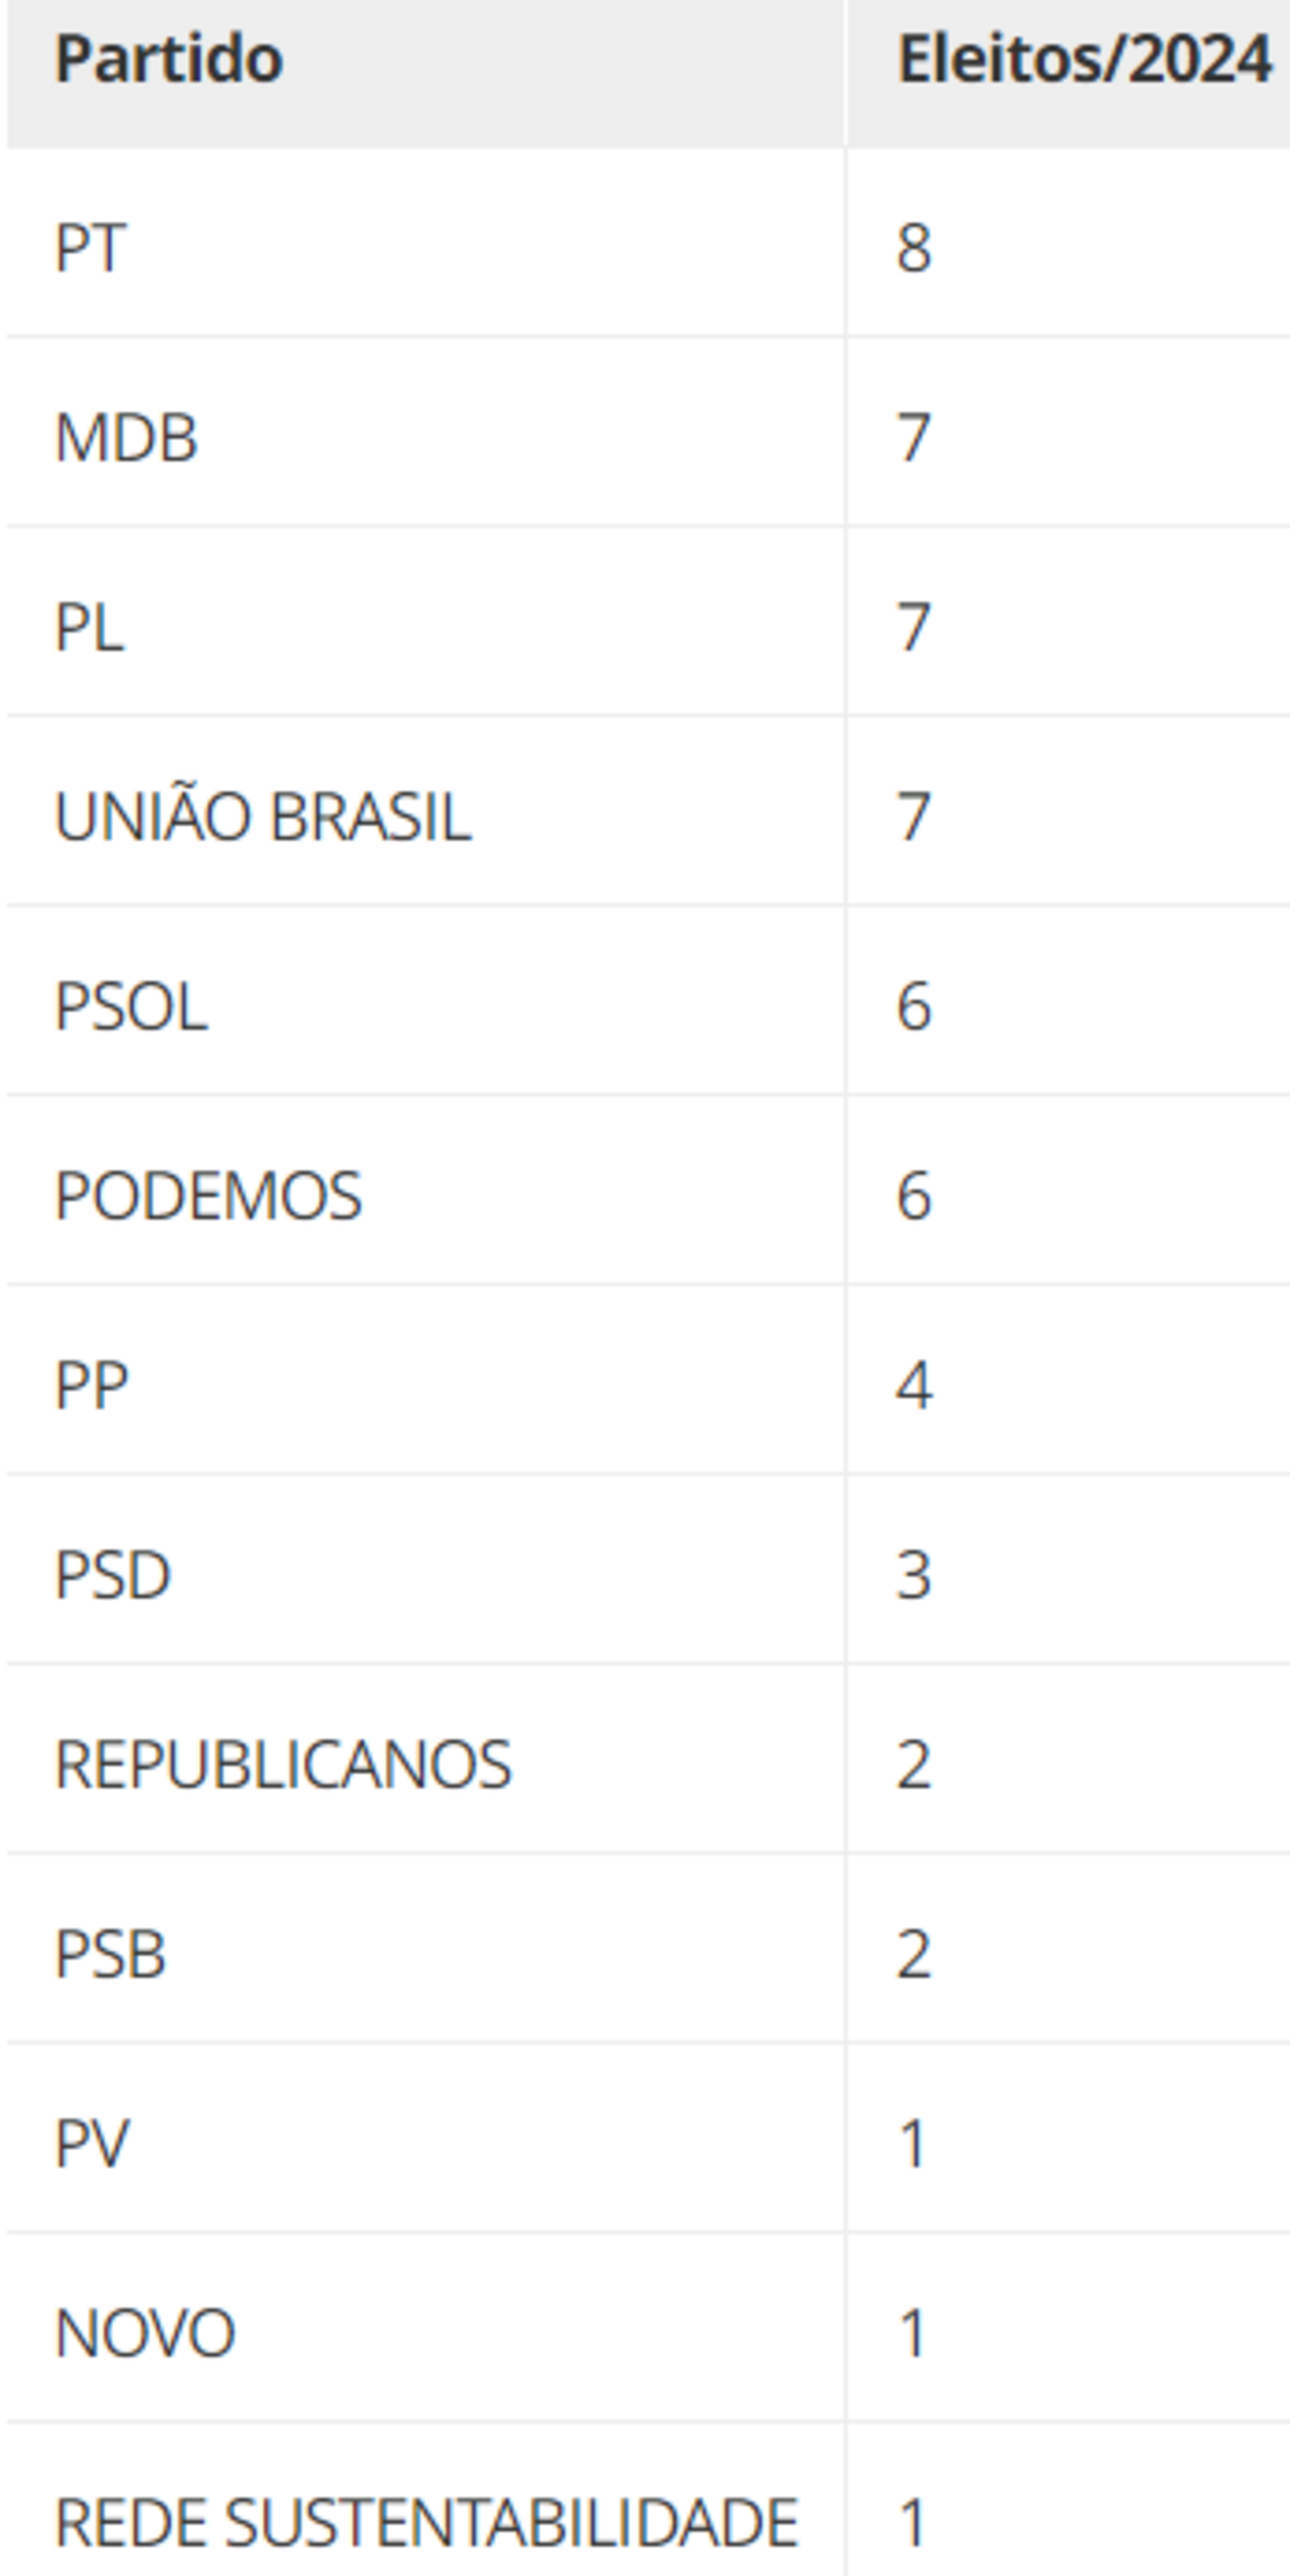Select the NOVO party cell
Viewport: 1290px width, 2576px height.
point(145,2334)
